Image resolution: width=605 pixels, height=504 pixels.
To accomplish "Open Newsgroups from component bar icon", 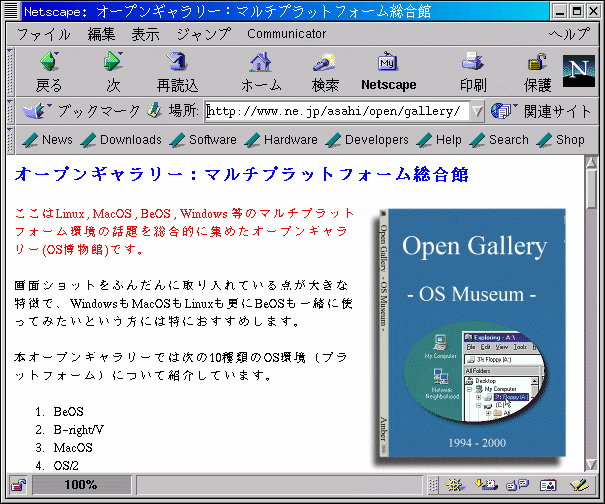I will [x=517, y=485].
